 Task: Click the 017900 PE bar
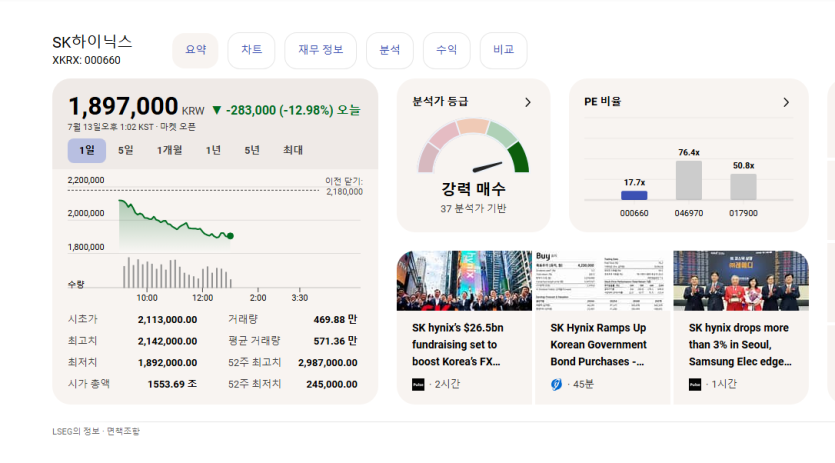coord(743,186)
